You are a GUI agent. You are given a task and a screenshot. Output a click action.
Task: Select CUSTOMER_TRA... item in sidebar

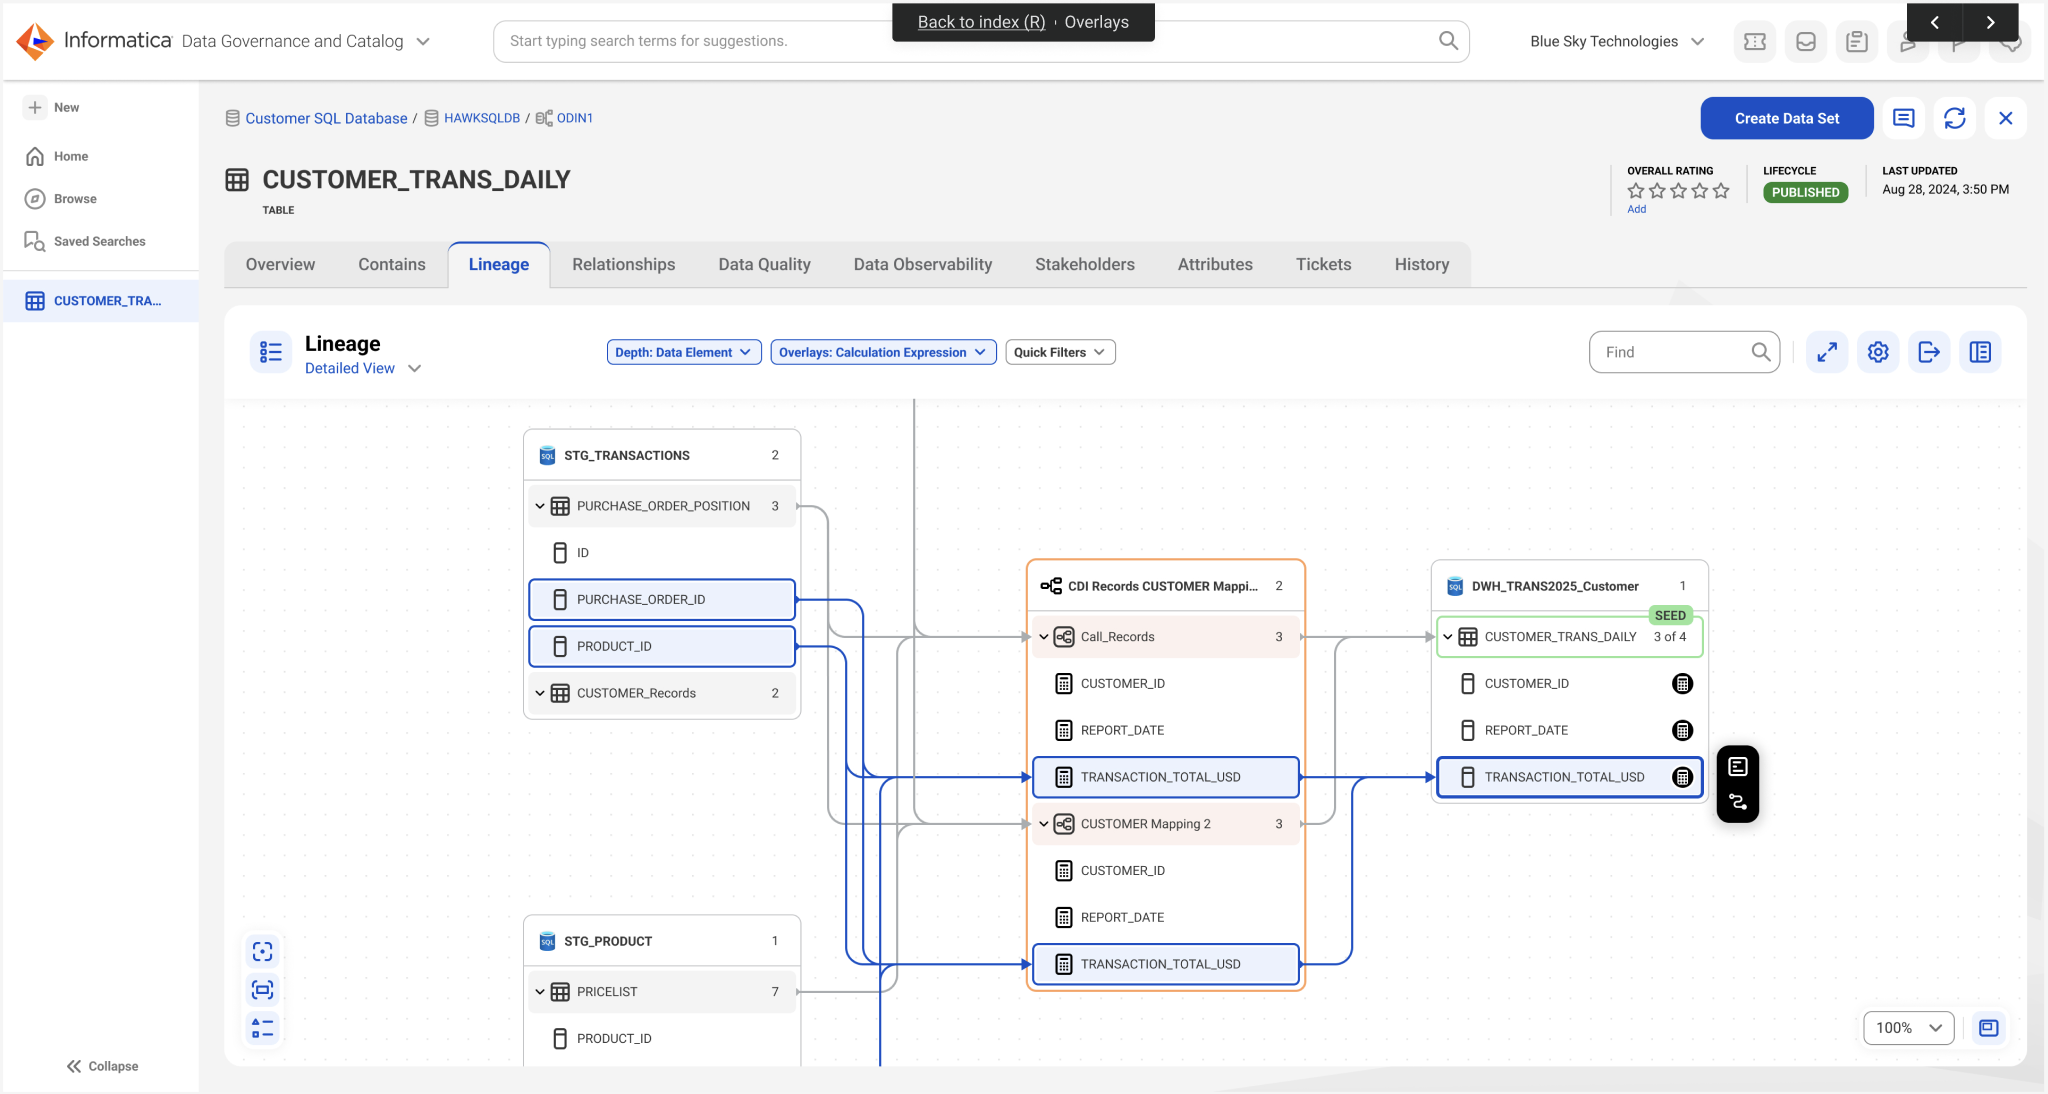click(100, 301)
